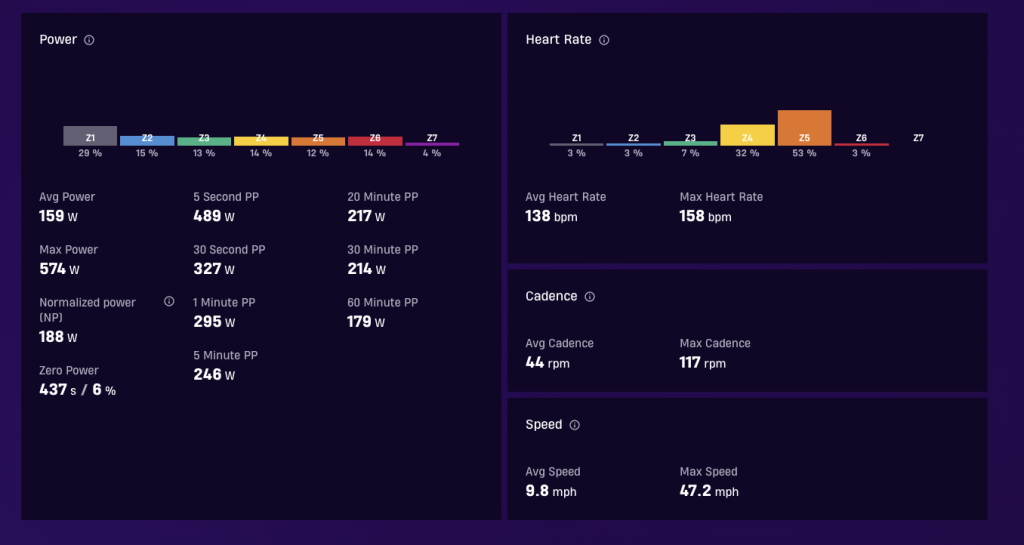Click the Normalized power value 188 W
This screenshot has height=545, width=1024.
pyautogui.click(x=58, y=337)
